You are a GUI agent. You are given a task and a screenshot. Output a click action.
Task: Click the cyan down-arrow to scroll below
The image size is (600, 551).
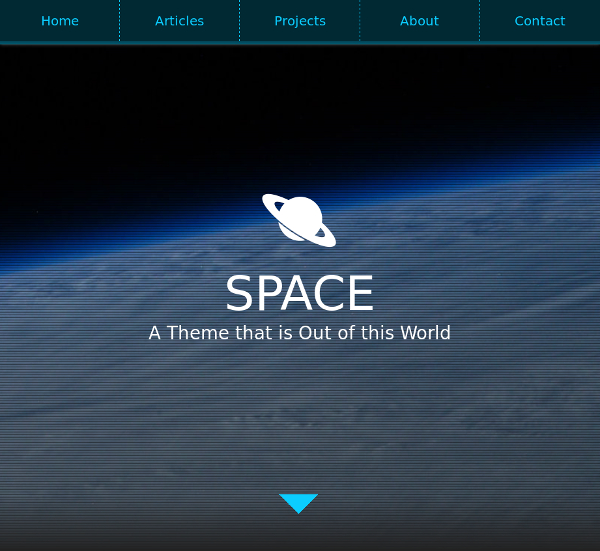click(x=298, y=504)
